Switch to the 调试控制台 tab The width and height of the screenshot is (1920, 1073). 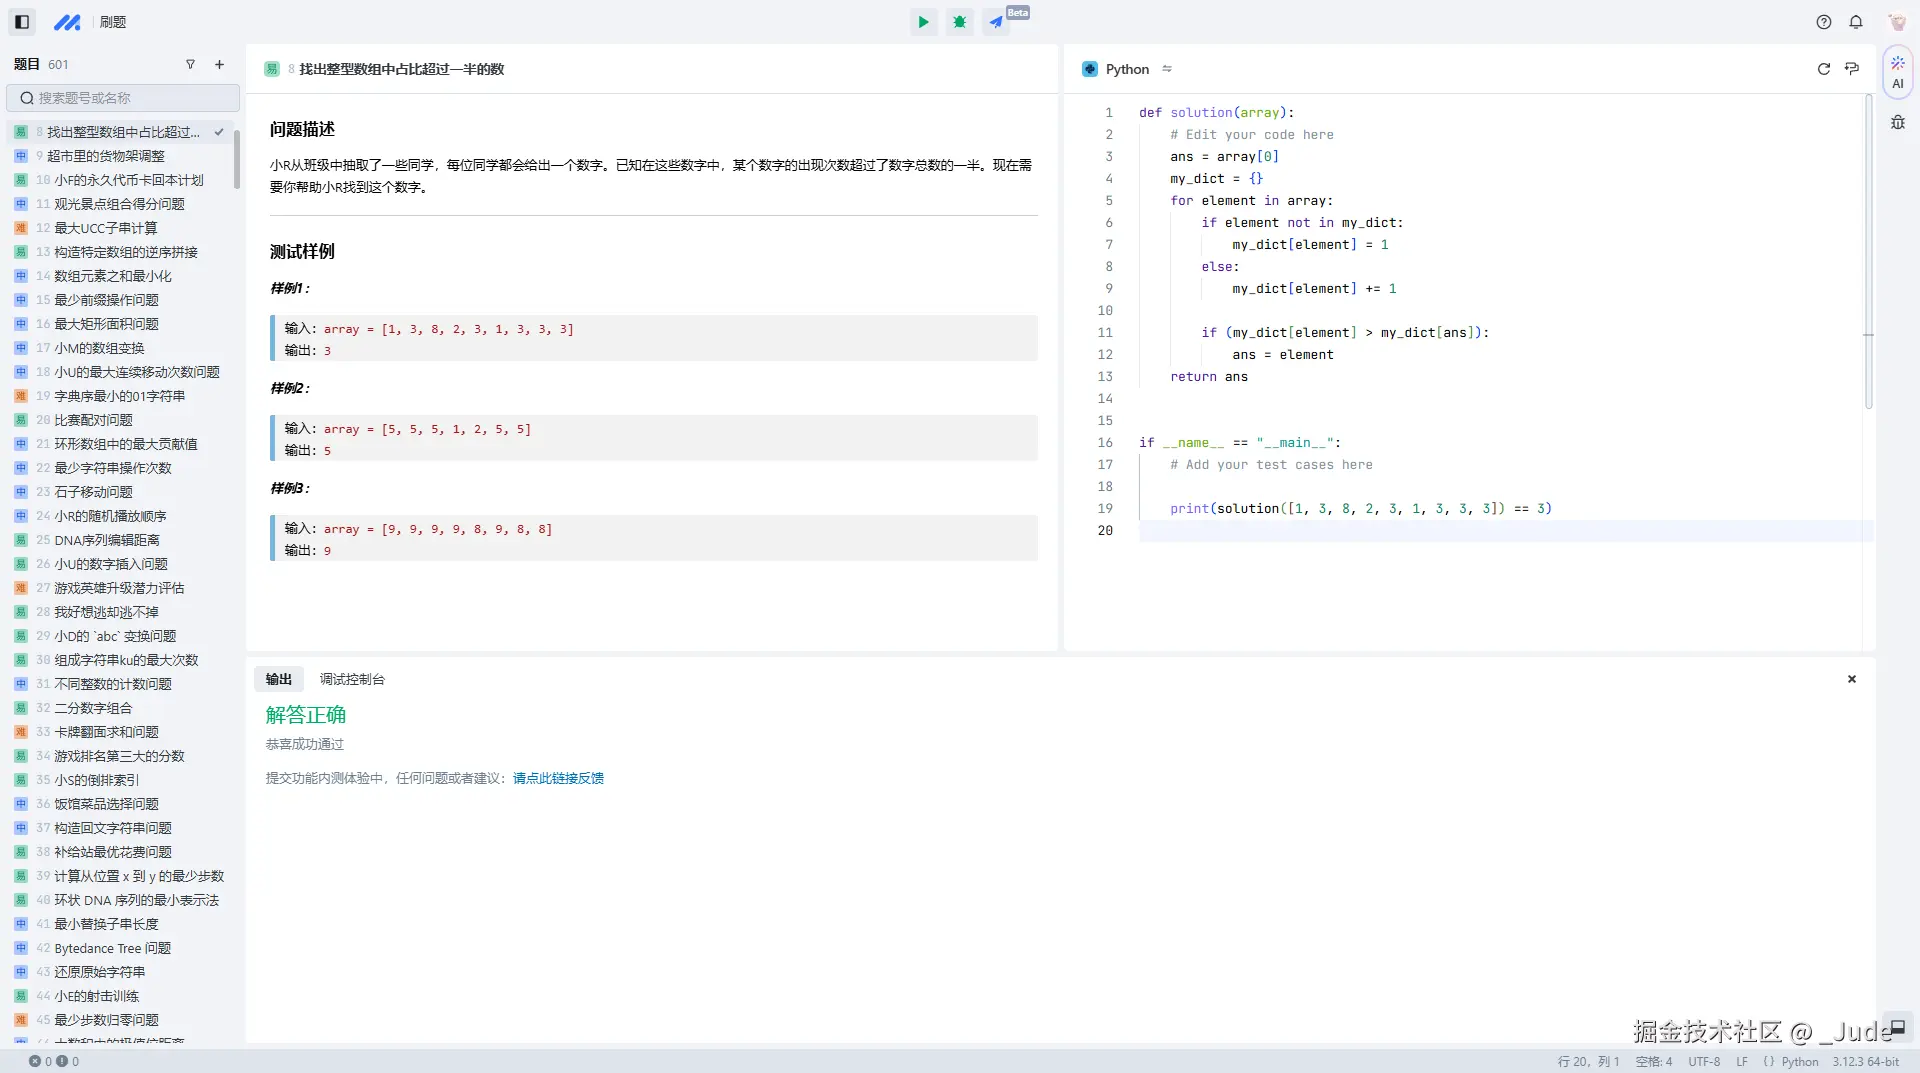(x=352, y=679)
